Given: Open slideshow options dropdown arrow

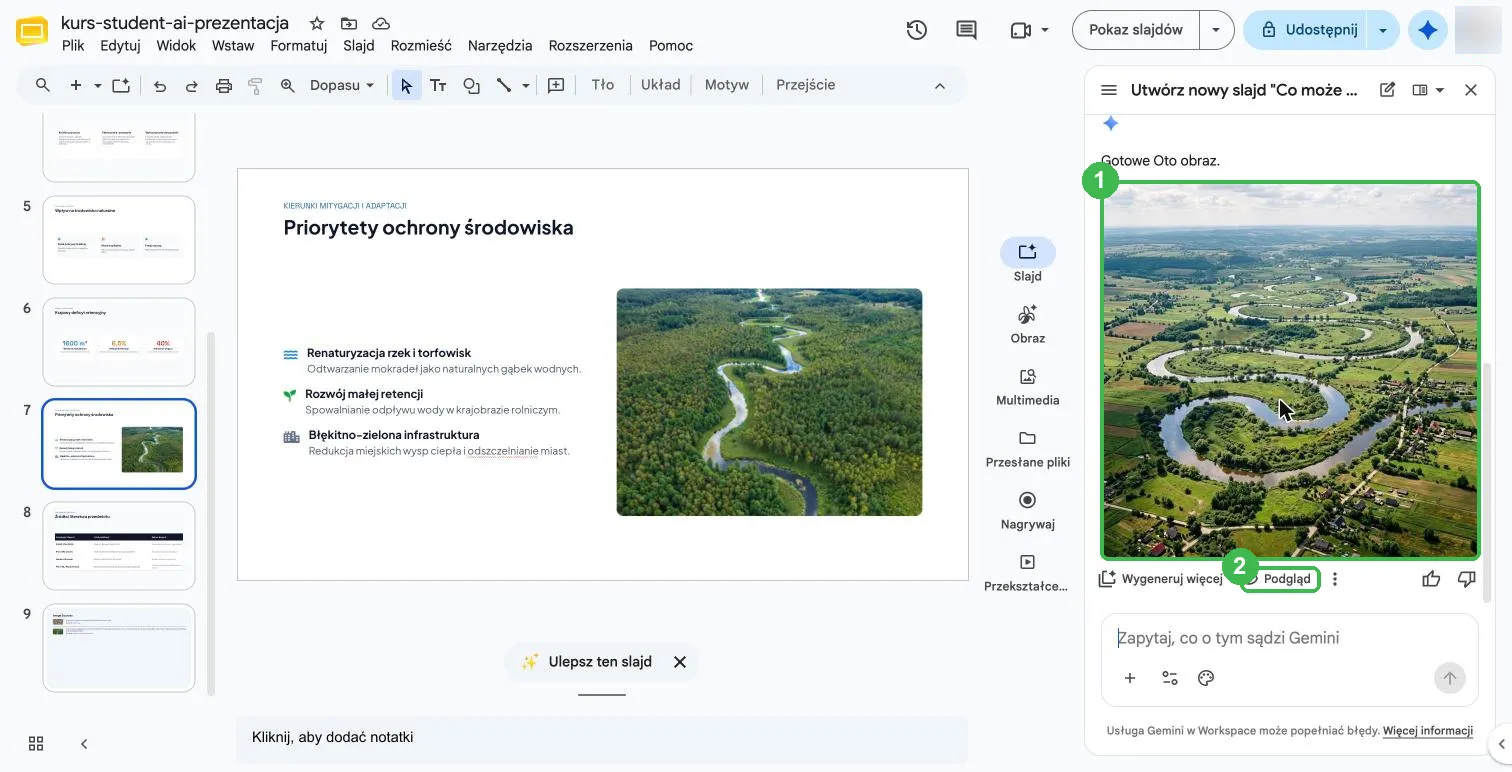Looking at the screenshot, I should pyautogui.click(x=1216, y=30).
